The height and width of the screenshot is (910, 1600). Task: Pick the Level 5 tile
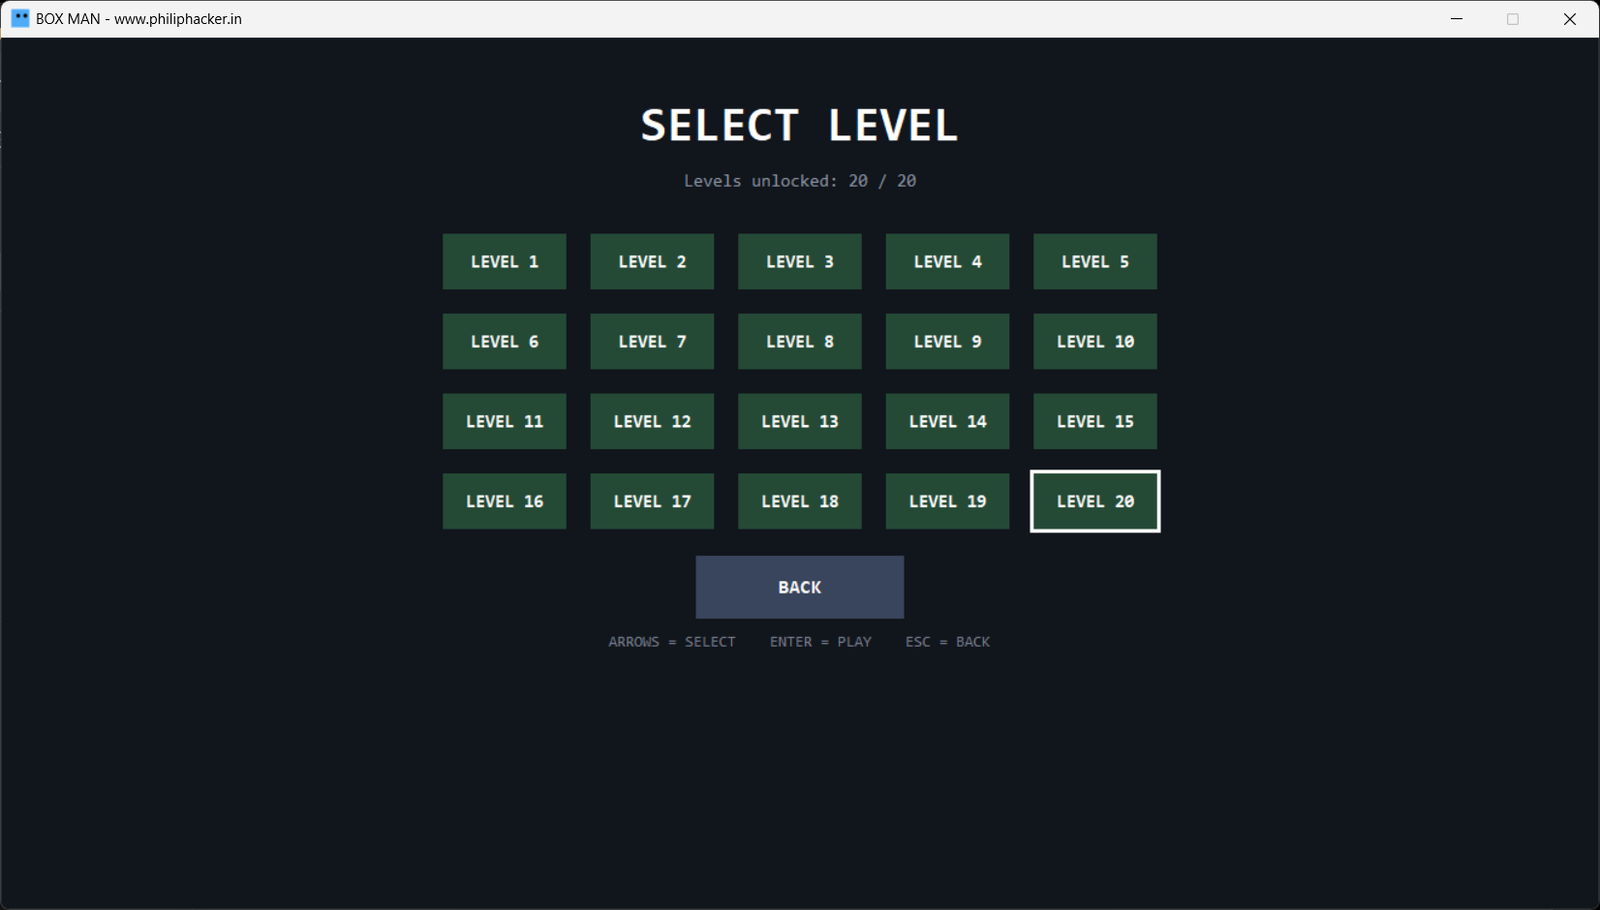[1095, 262]
